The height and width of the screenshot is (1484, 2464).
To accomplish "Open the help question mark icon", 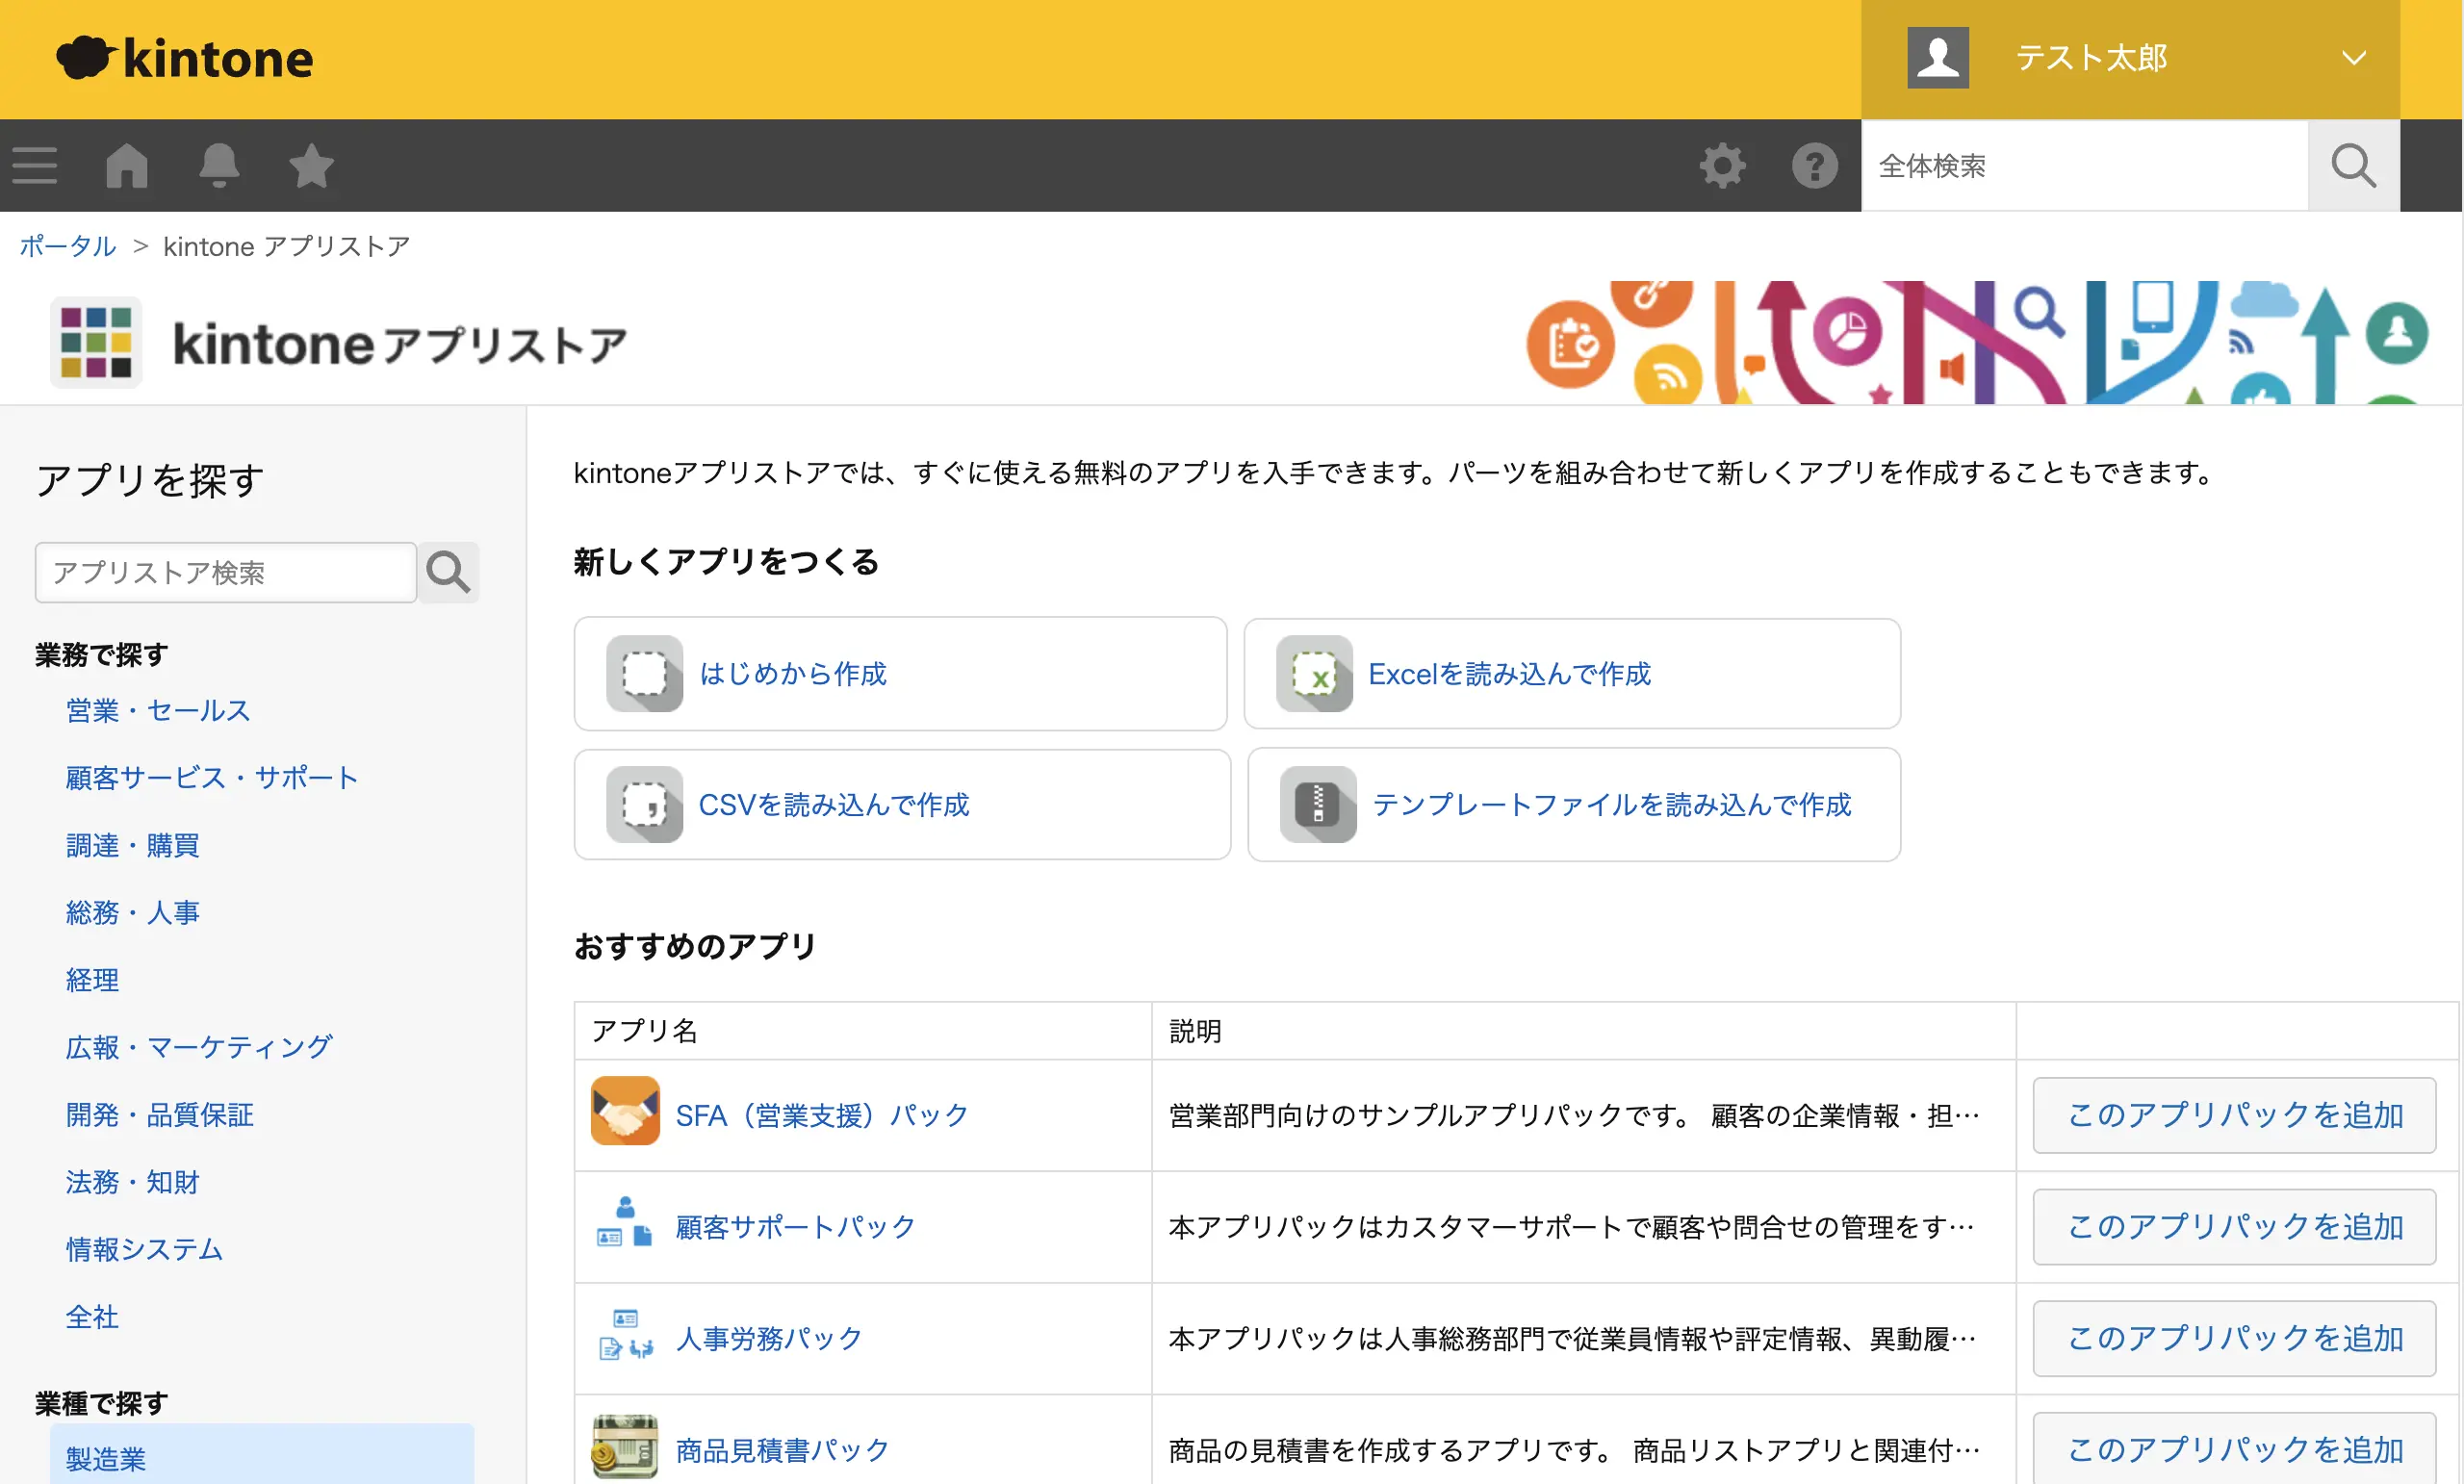I will 1814,165.
